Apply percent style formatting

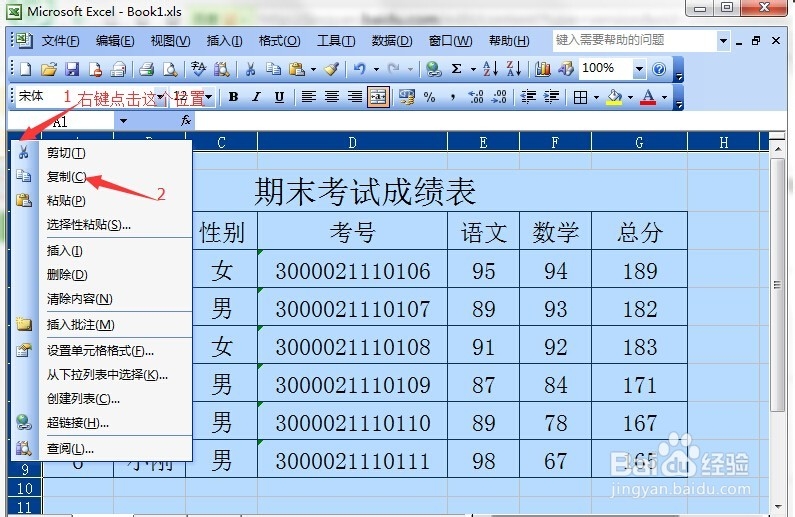pyautogui.click(x=429, y=97)
